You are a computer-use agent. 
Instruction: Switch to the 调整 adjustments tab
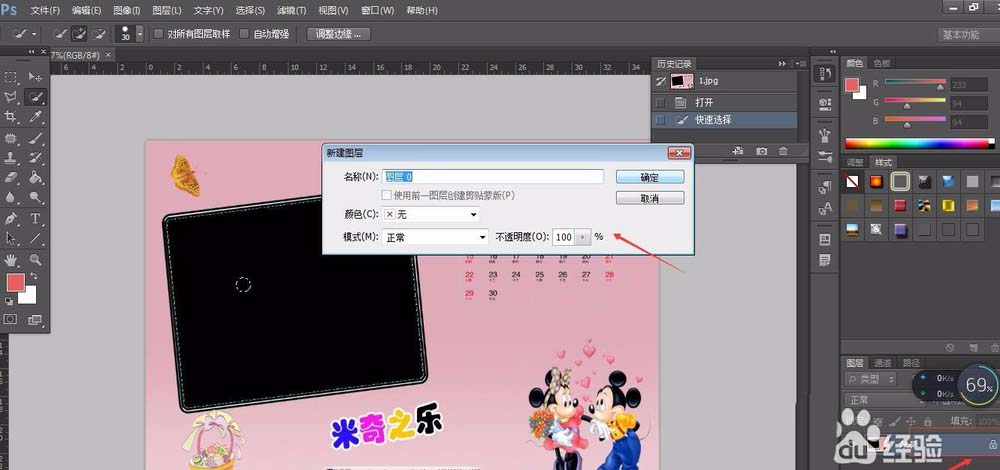855,163
